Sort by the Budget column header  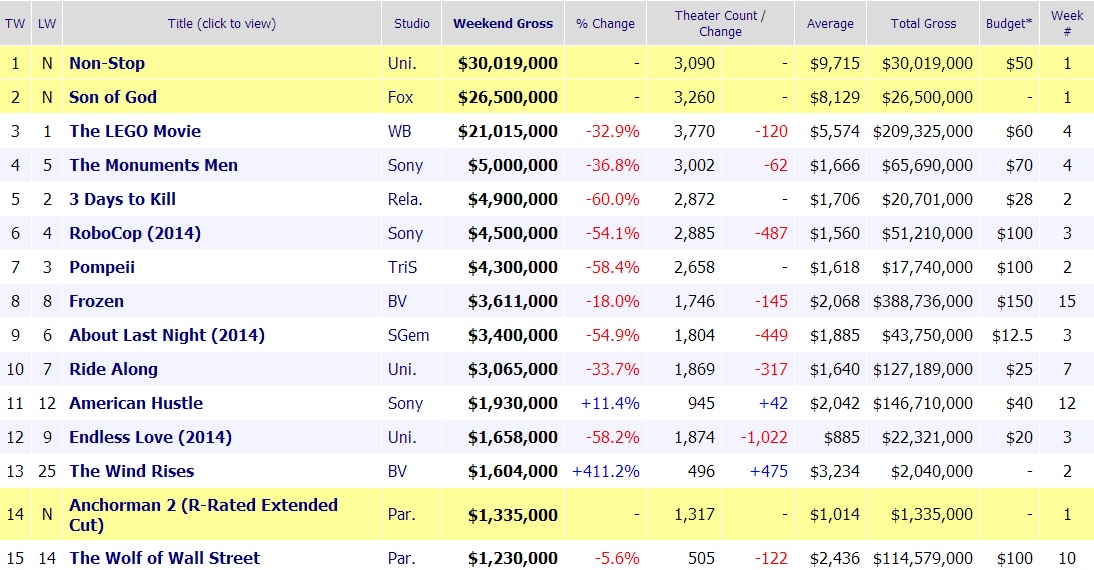click(1009, 23)
